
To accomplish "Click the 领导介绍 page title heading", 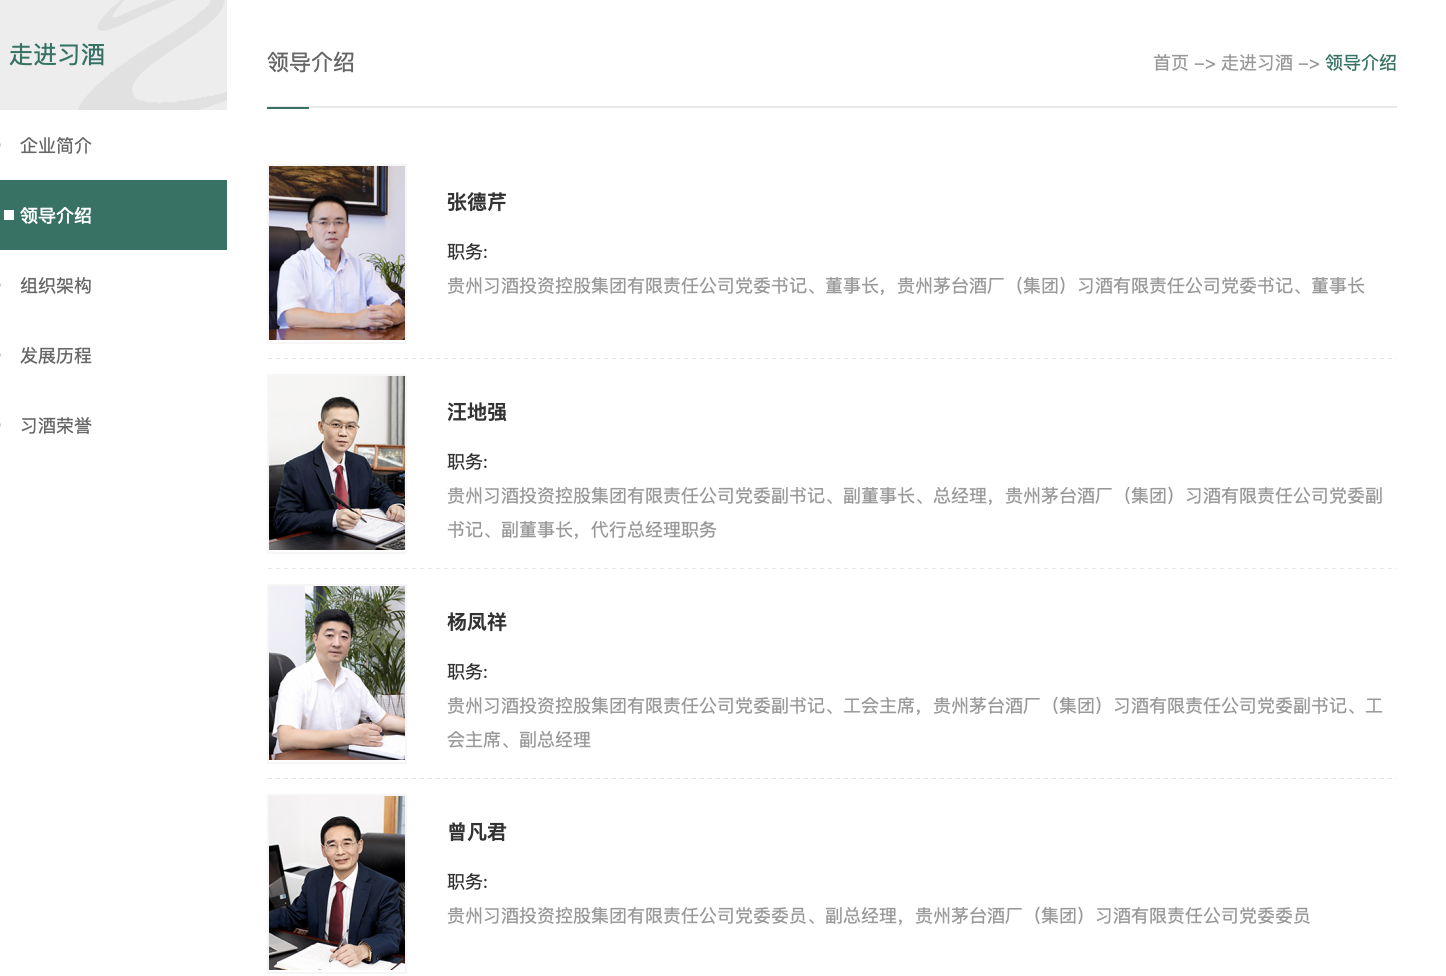I will (311, 62).
